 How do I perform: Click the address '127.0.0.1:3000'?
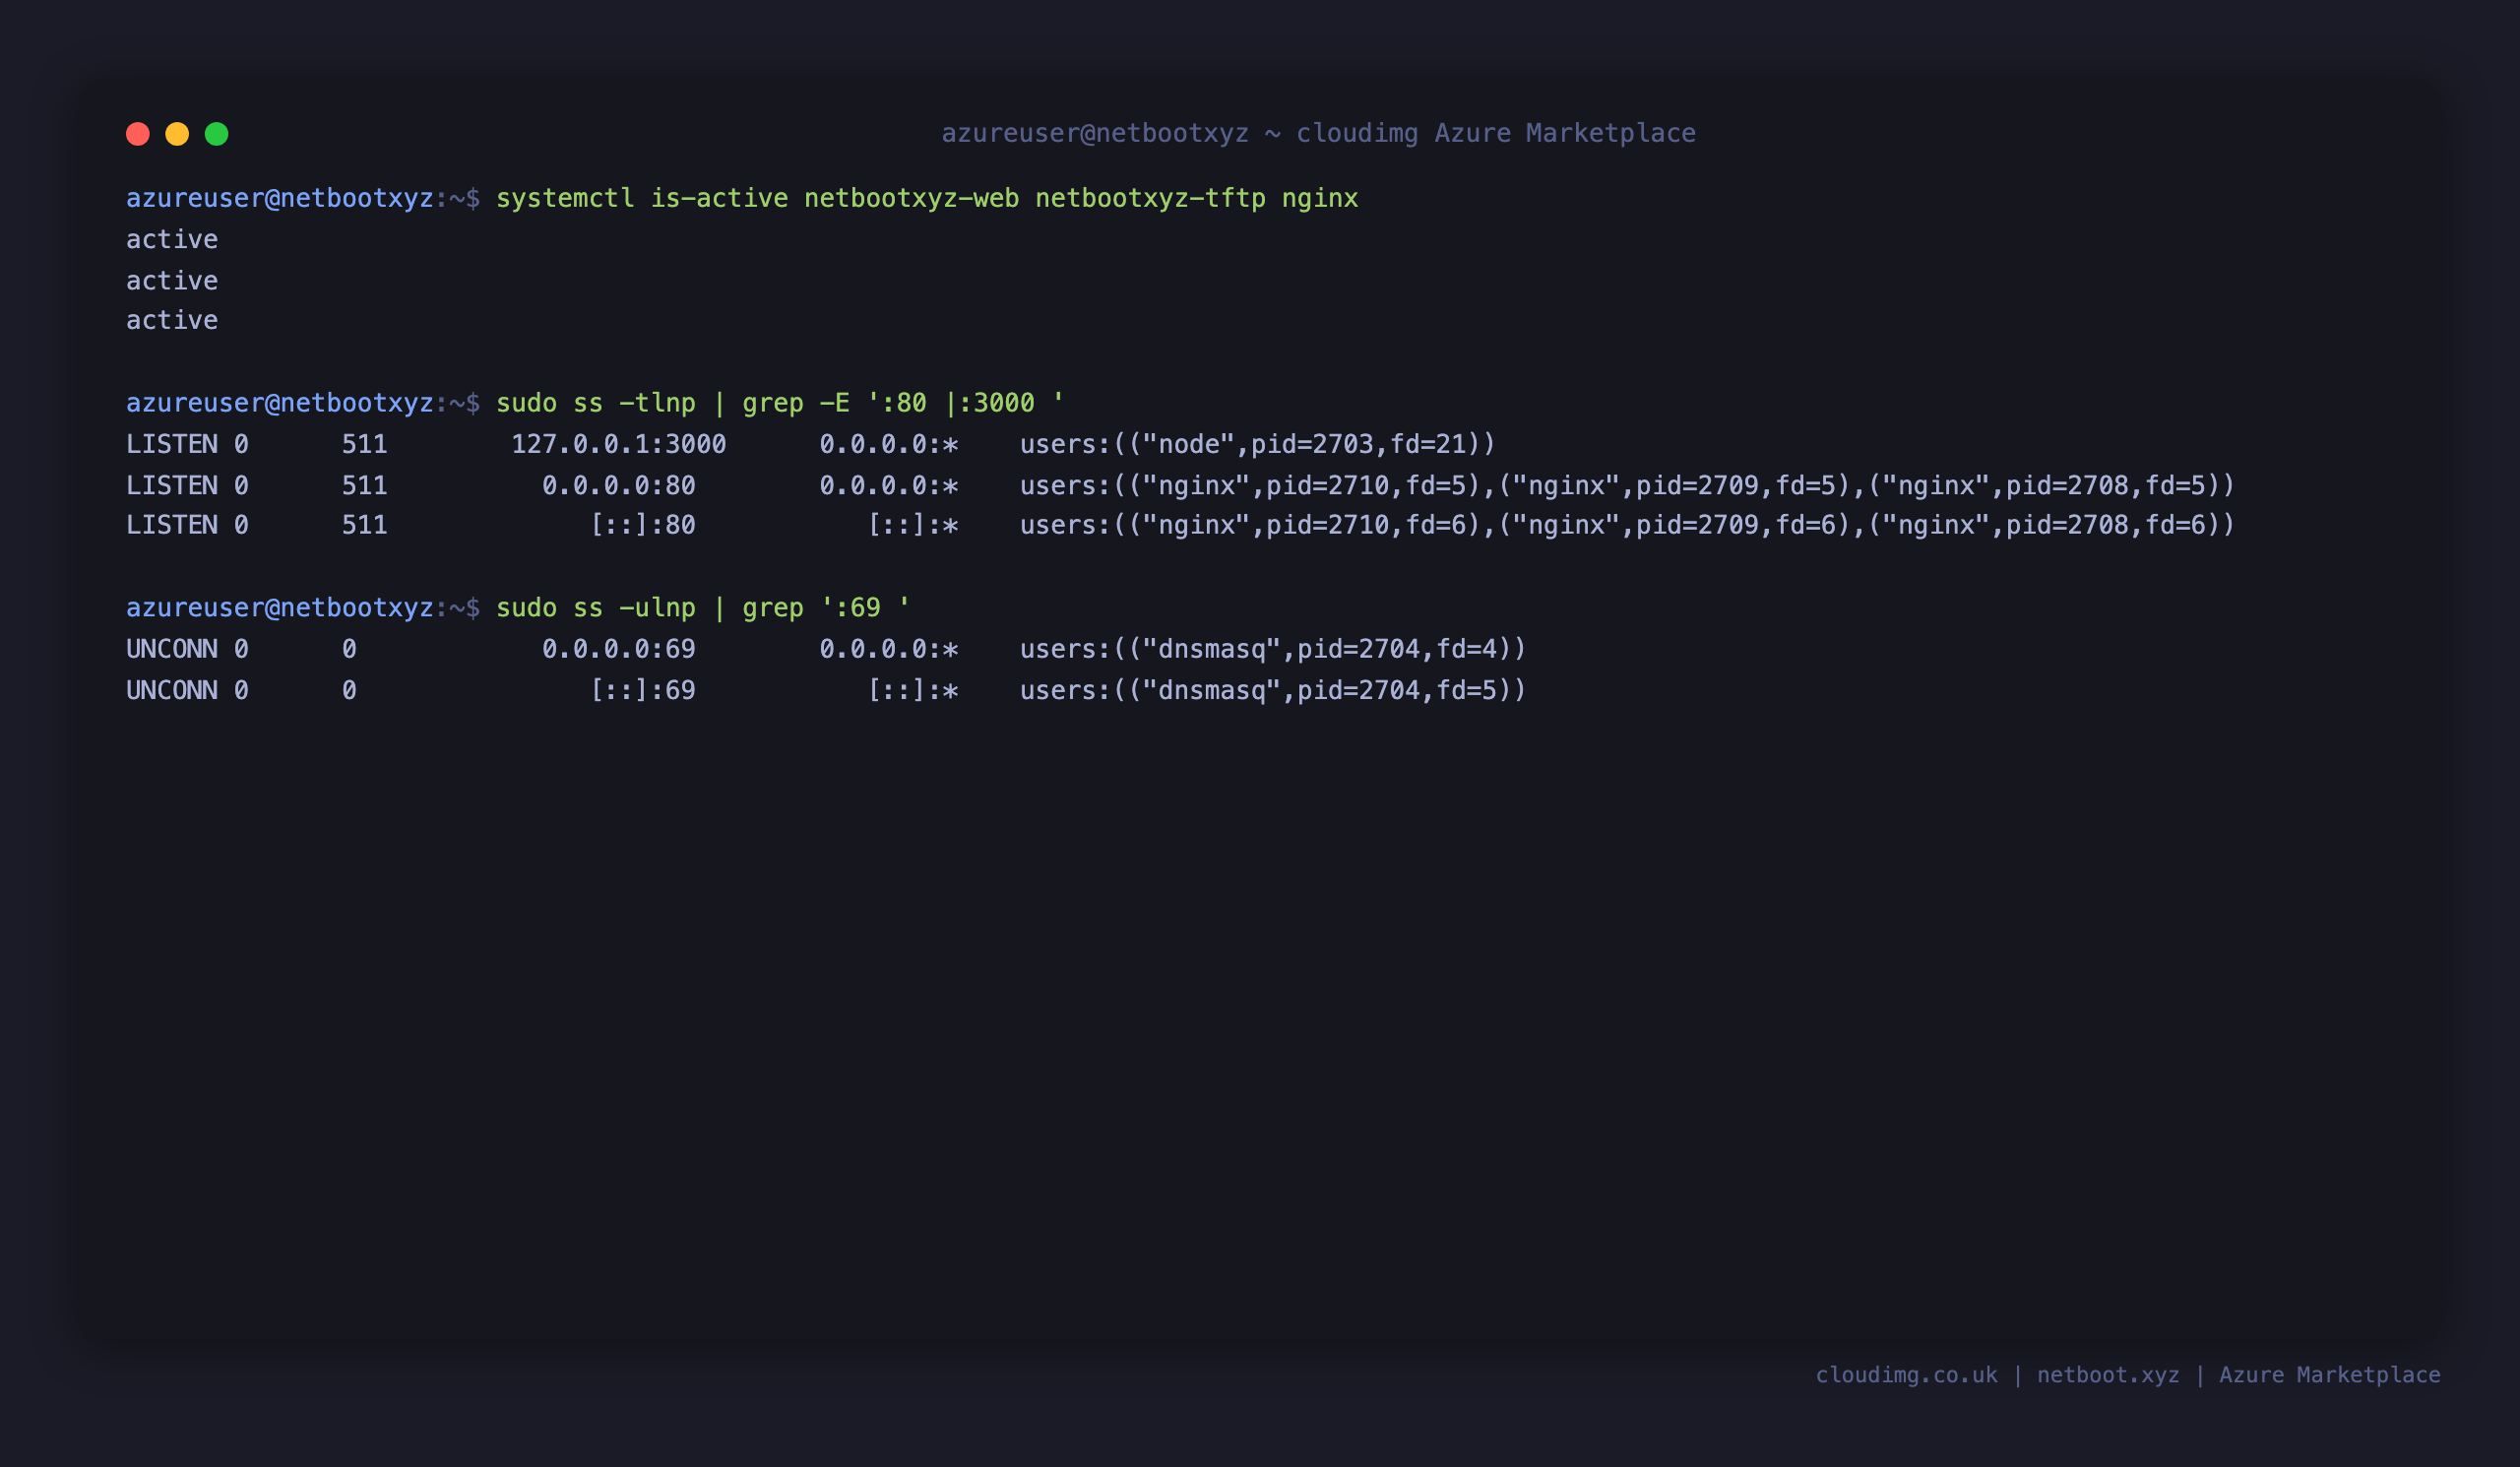coord(619,444)
